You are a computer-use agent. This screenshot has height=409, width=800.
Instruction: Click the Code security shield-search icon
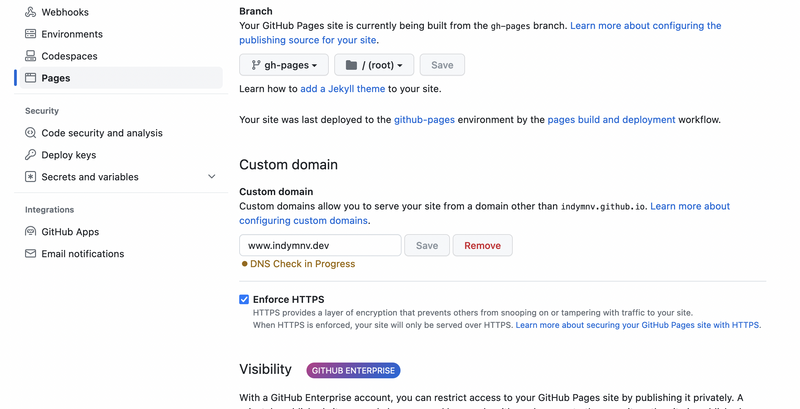[31, 133]
